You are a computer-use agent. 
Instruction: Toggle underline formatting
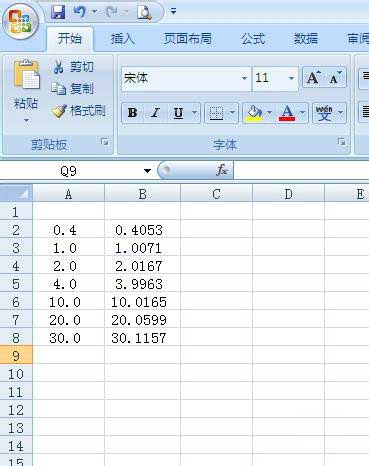(x=178, y=113)
